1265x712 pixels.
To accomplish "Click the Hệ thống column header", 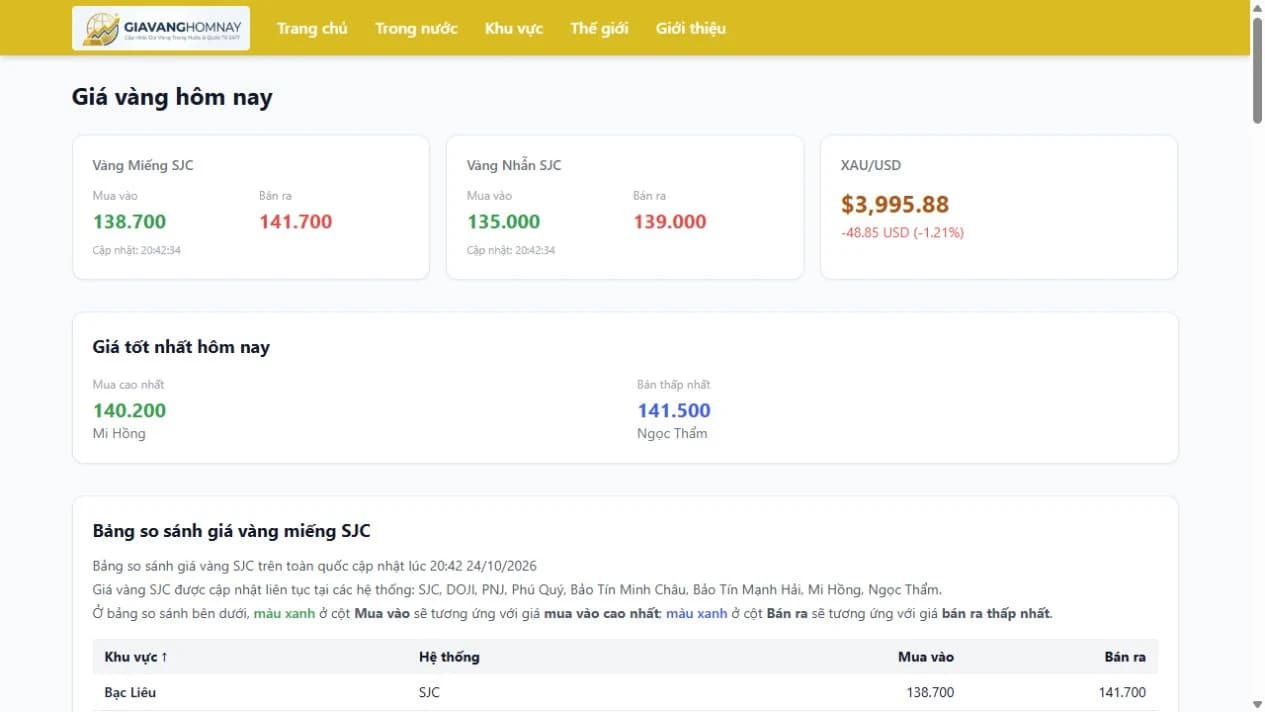I will [x=449, y=657].
